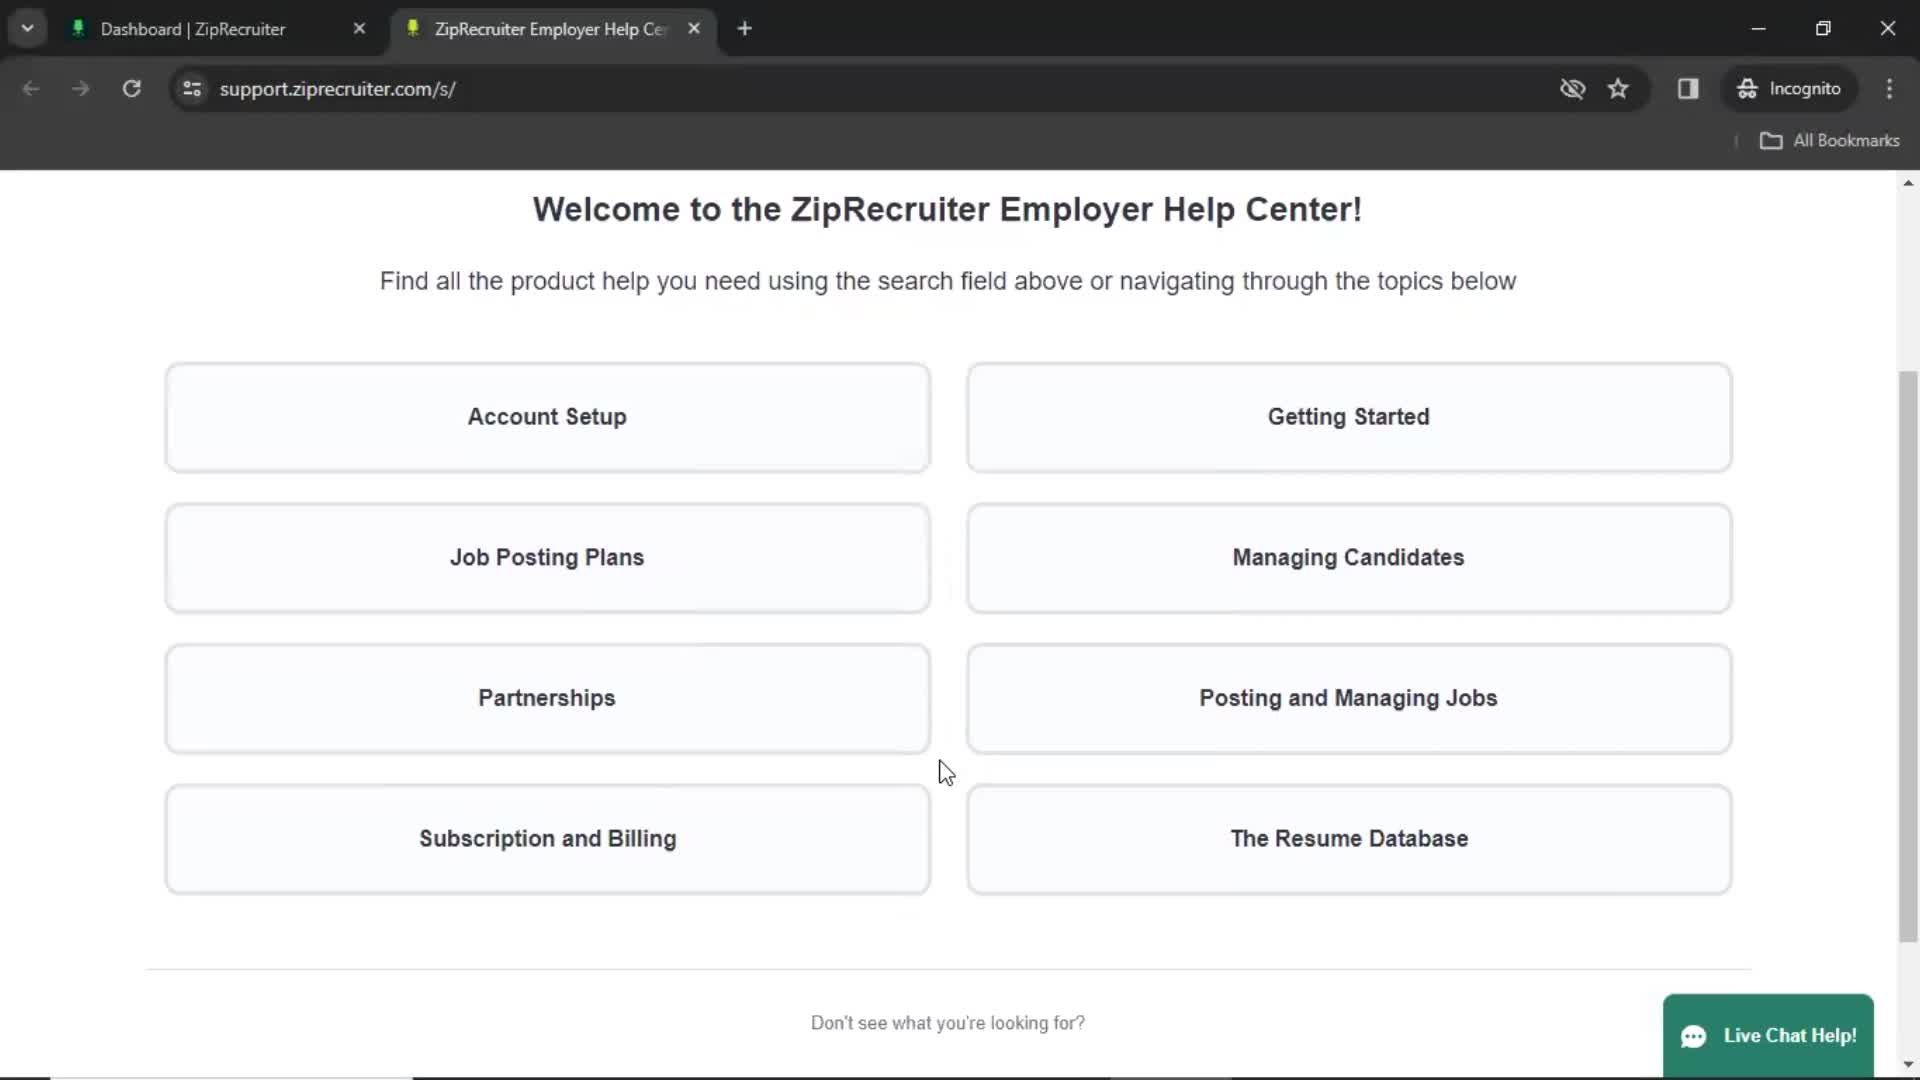This screenshot has width=1920, height=1080.
Task: Minimize the browser window
Action: pos(1758,29)
